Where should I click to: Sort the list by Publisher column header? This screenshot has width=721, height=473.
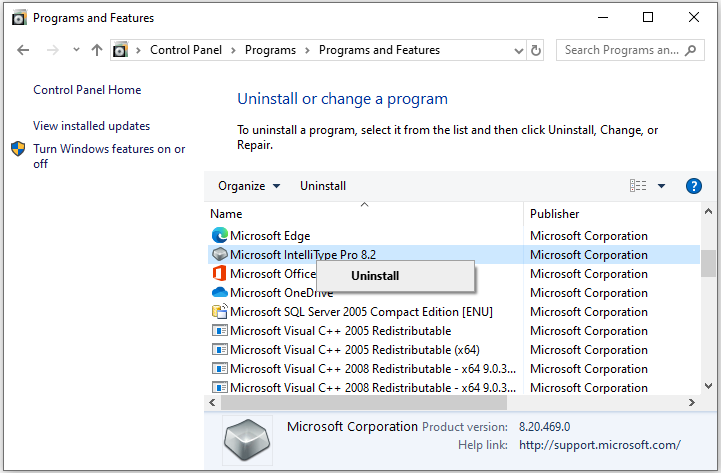click(x=612, y=214)
